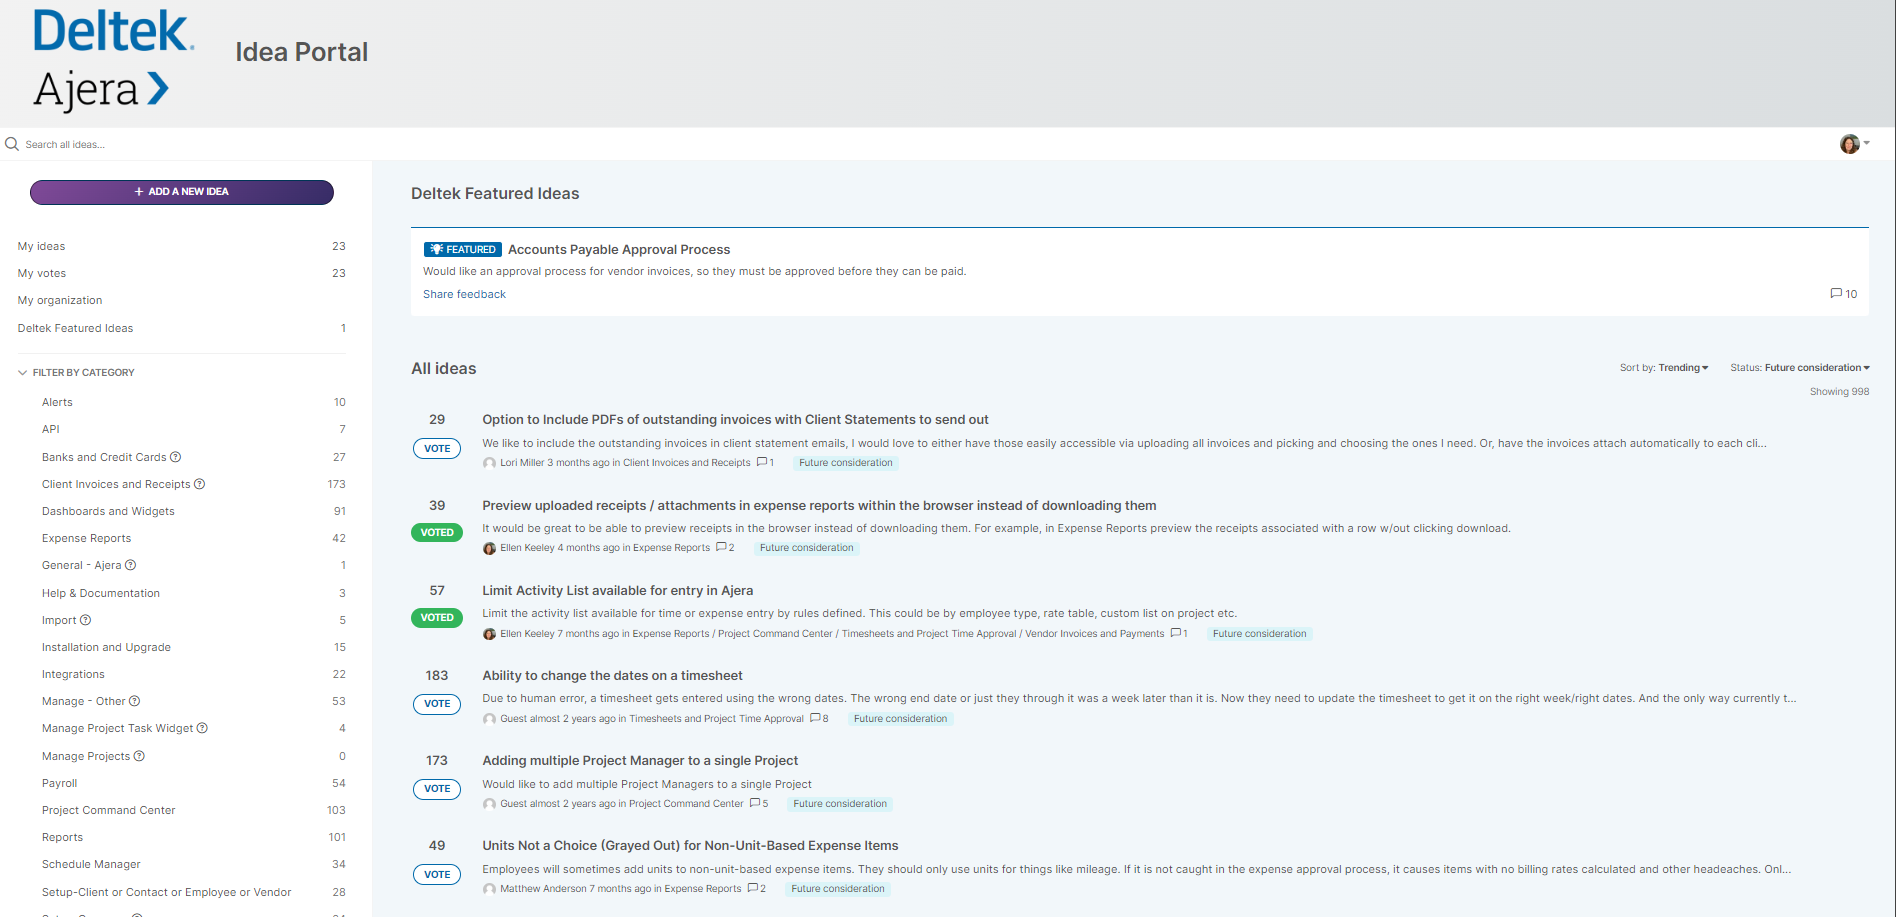
Task: Select My votes in the sidebar
Action: 42,273
